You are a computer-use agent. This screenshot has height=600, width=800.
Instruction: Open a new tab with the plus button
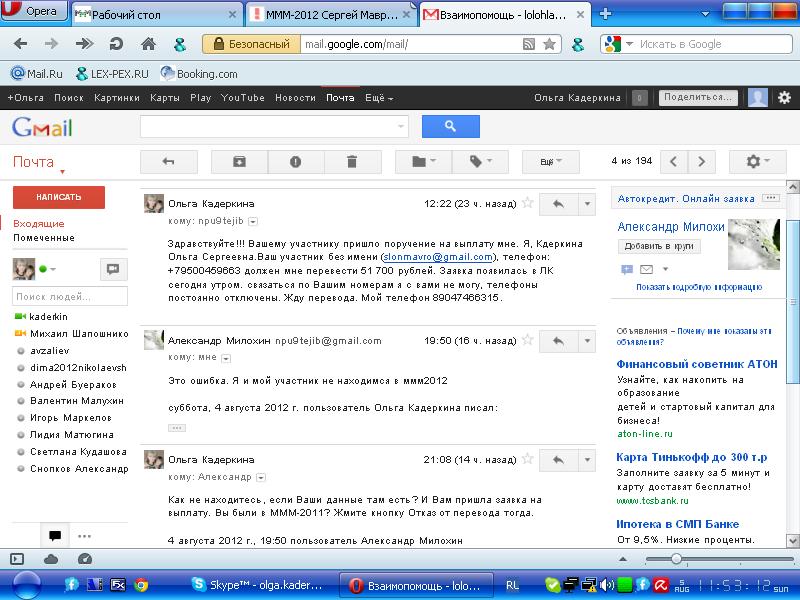pyautogui.click(x=605, y=14)
